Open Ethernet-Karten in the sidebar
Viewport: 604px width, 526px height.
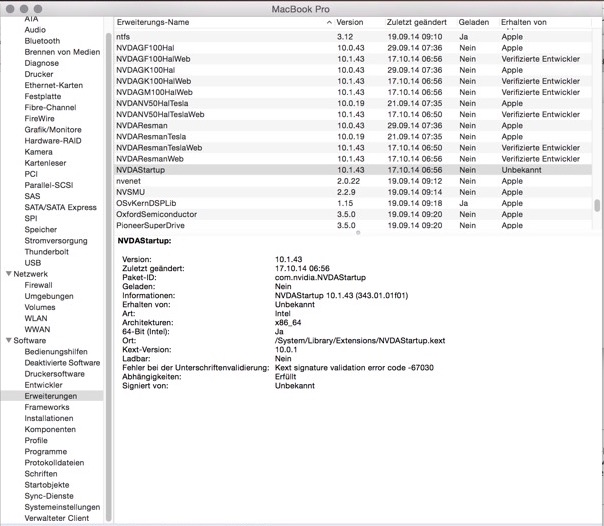[x=54, y=85]
